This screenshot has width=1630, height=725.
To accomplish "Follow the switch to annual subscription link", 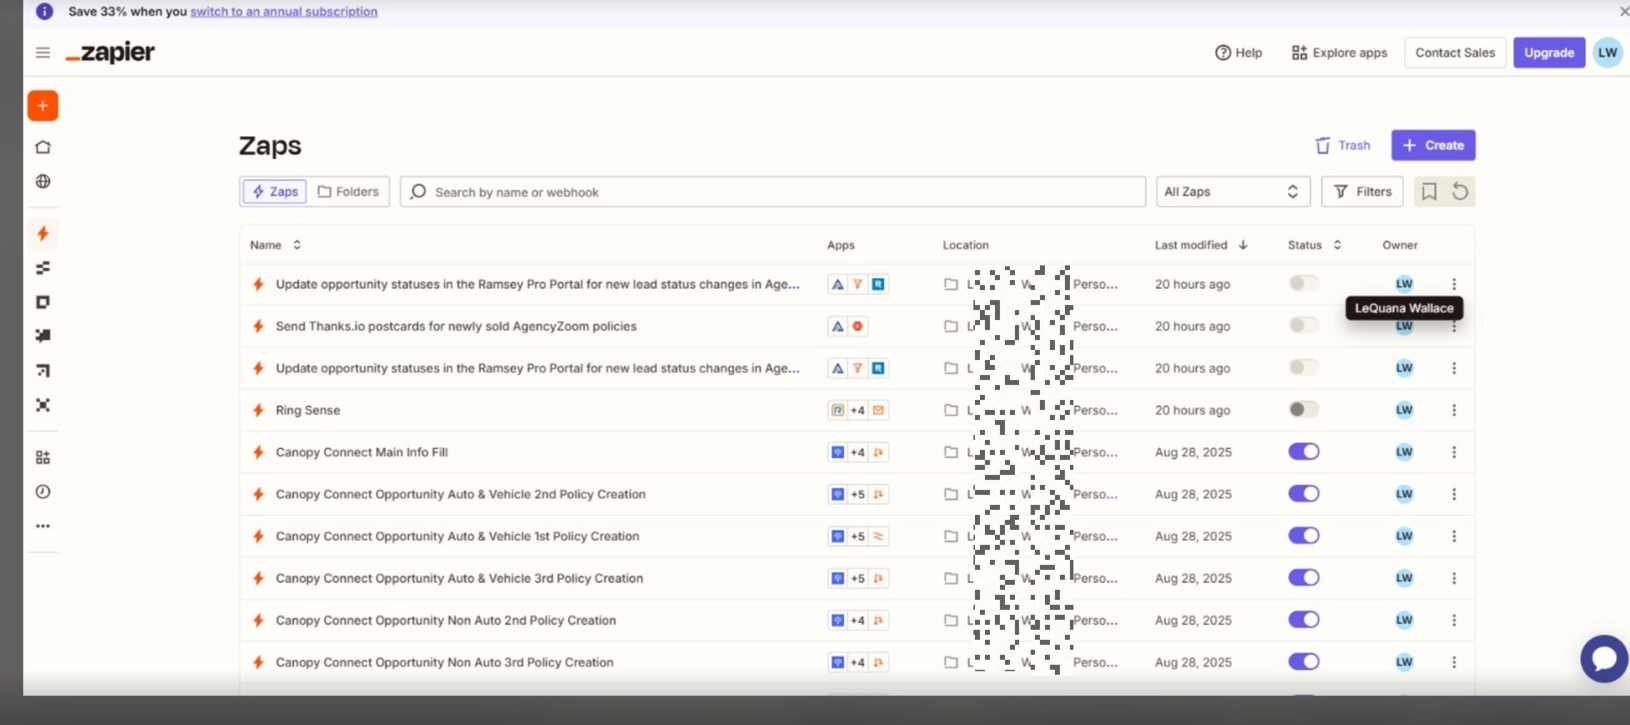I will [x=284, y=12].
